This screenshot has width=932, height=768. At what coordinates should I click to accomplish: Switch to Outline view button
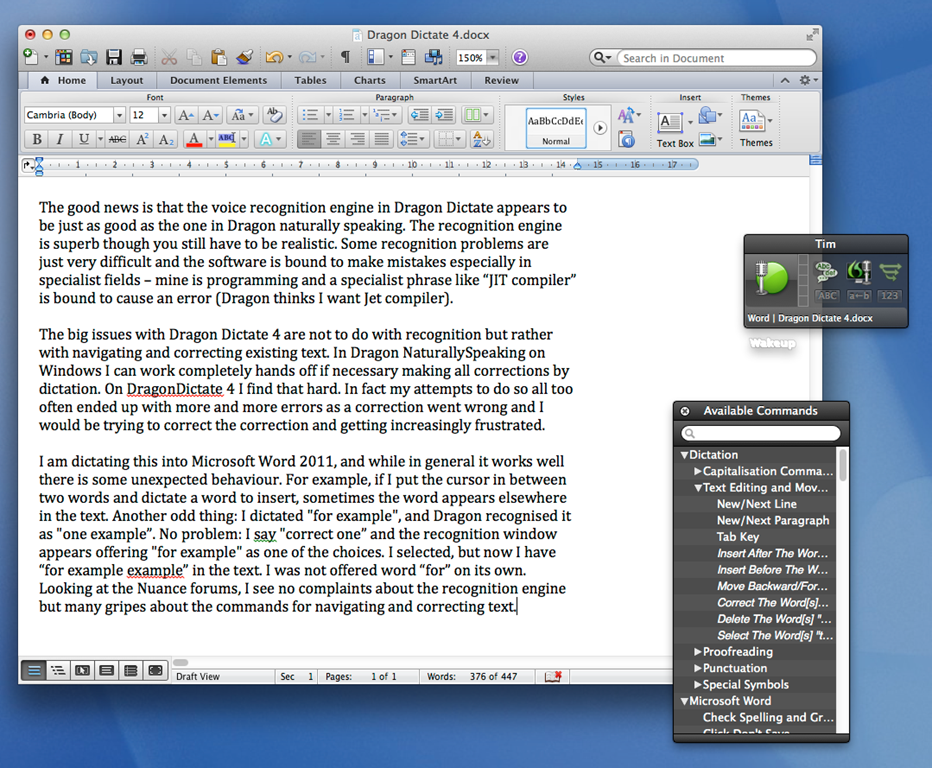click(x=58, y=671)
